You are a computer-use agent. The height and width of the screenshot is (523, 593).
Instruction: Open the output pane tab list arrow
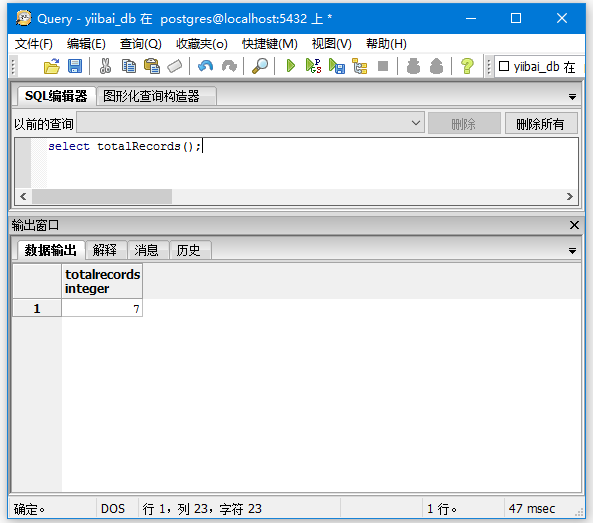click(572, 251)
